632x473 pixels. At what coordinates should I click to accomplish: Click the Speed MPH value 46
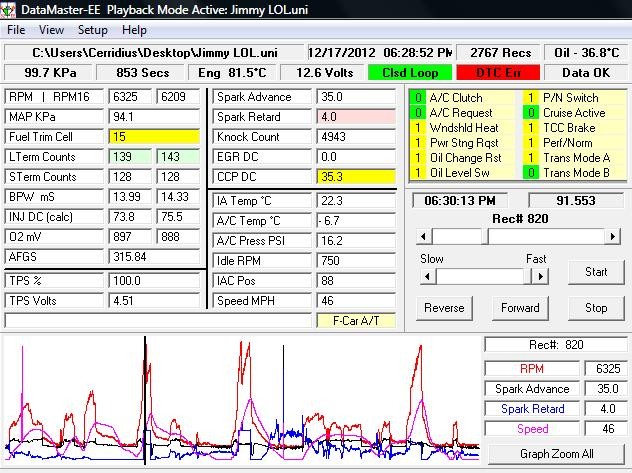pos(356,301)
